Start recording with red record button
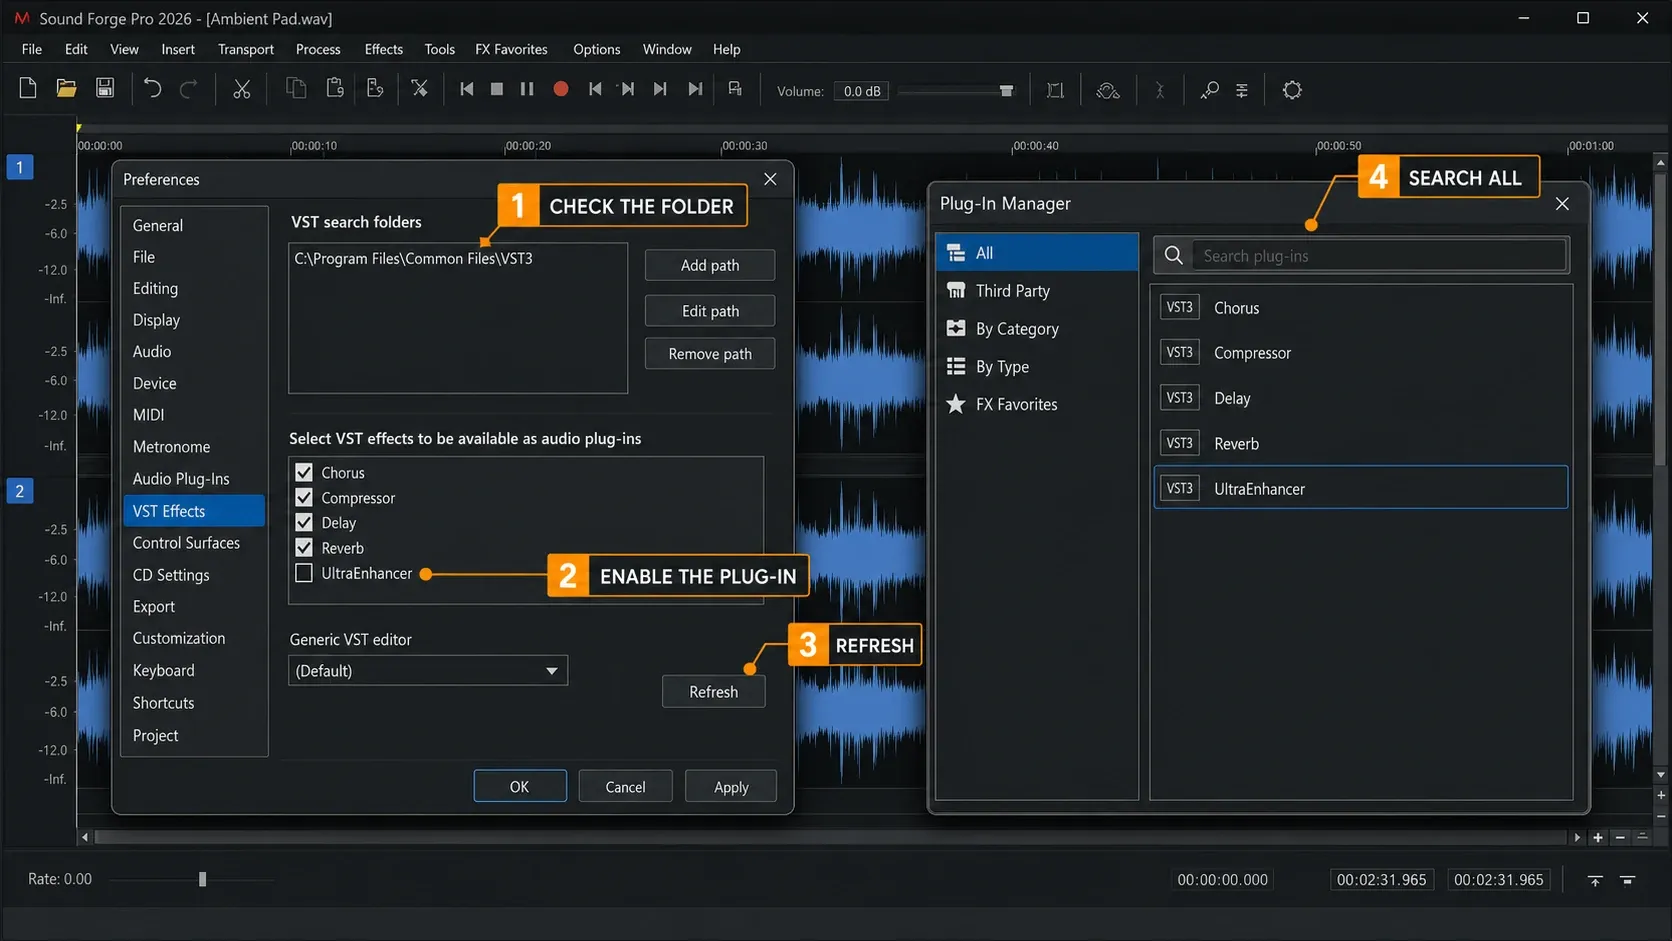The height and width of the screenshot is (941, 1672). pyautogui.click(x=561, y=89)
